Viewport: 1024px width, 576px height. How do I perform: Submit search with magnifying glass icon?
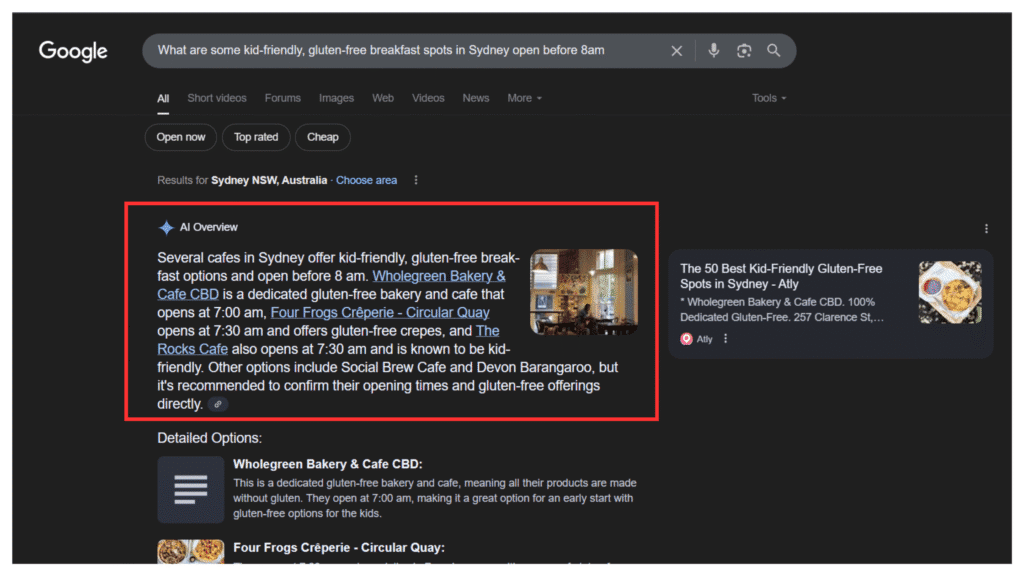coord(774,50)
